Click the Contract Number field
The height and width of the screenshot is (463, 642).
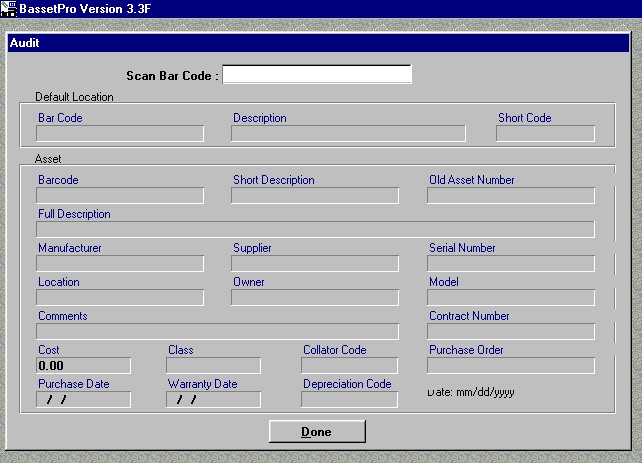[x=511, y=331]
